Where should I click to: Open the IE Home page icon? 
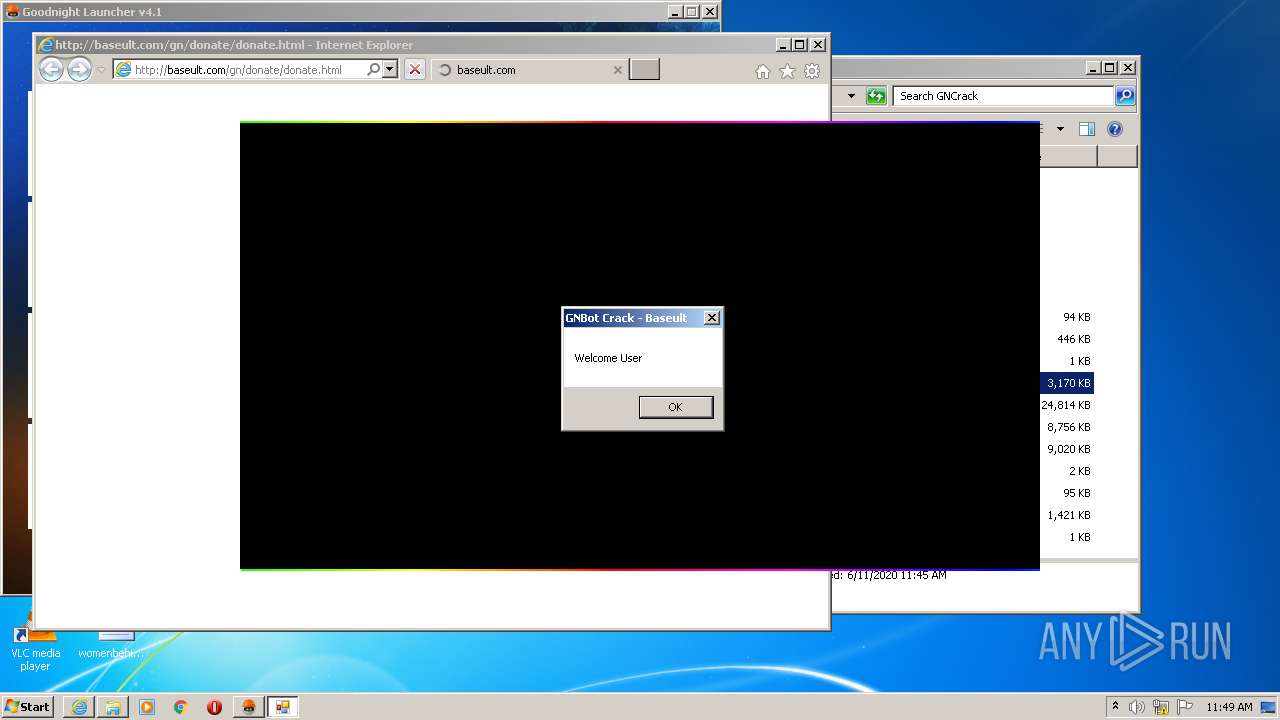763,71
